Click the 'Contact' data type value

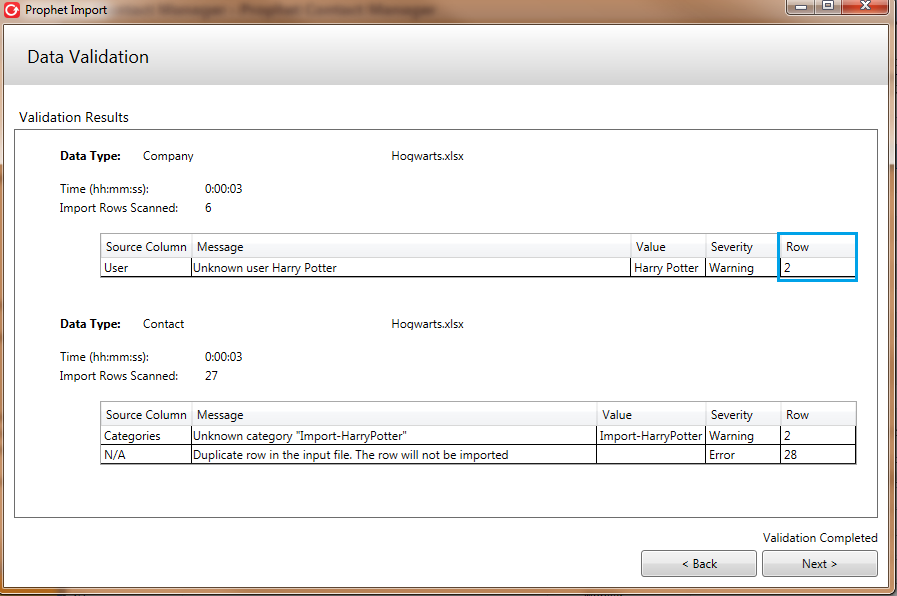click(164, 324)
